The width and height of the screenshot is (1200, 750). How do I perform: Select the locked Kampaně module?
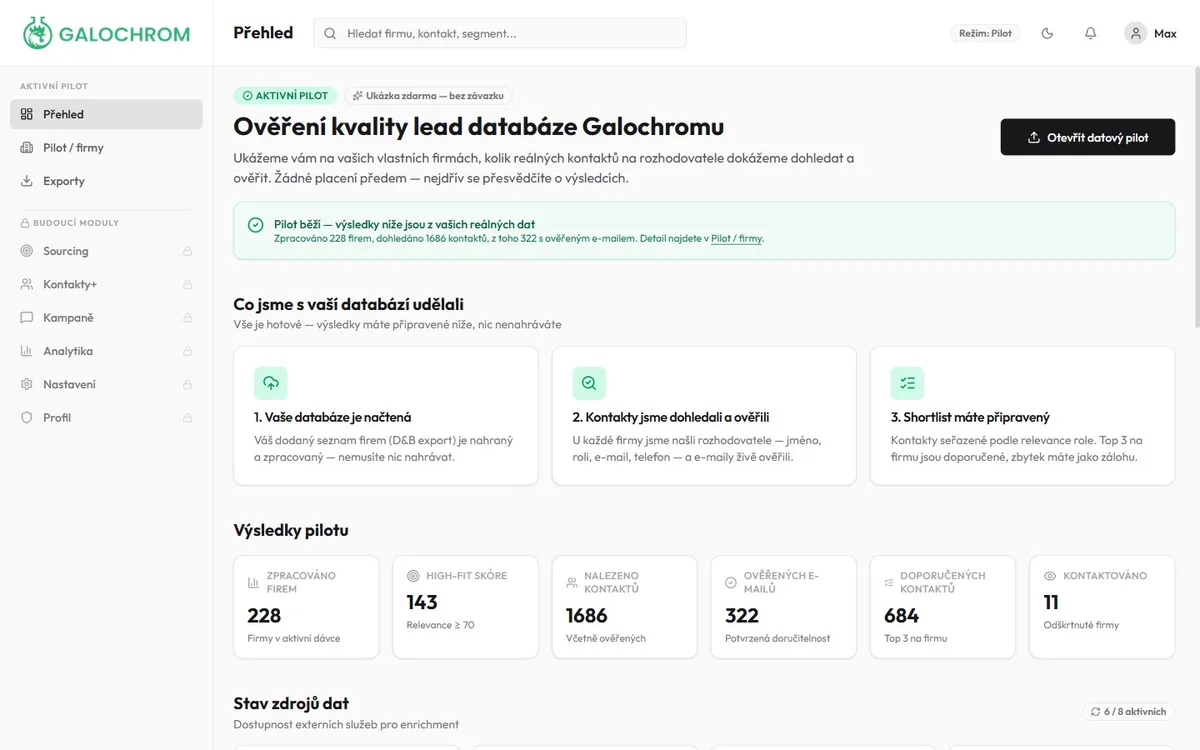tap(106, 318)
